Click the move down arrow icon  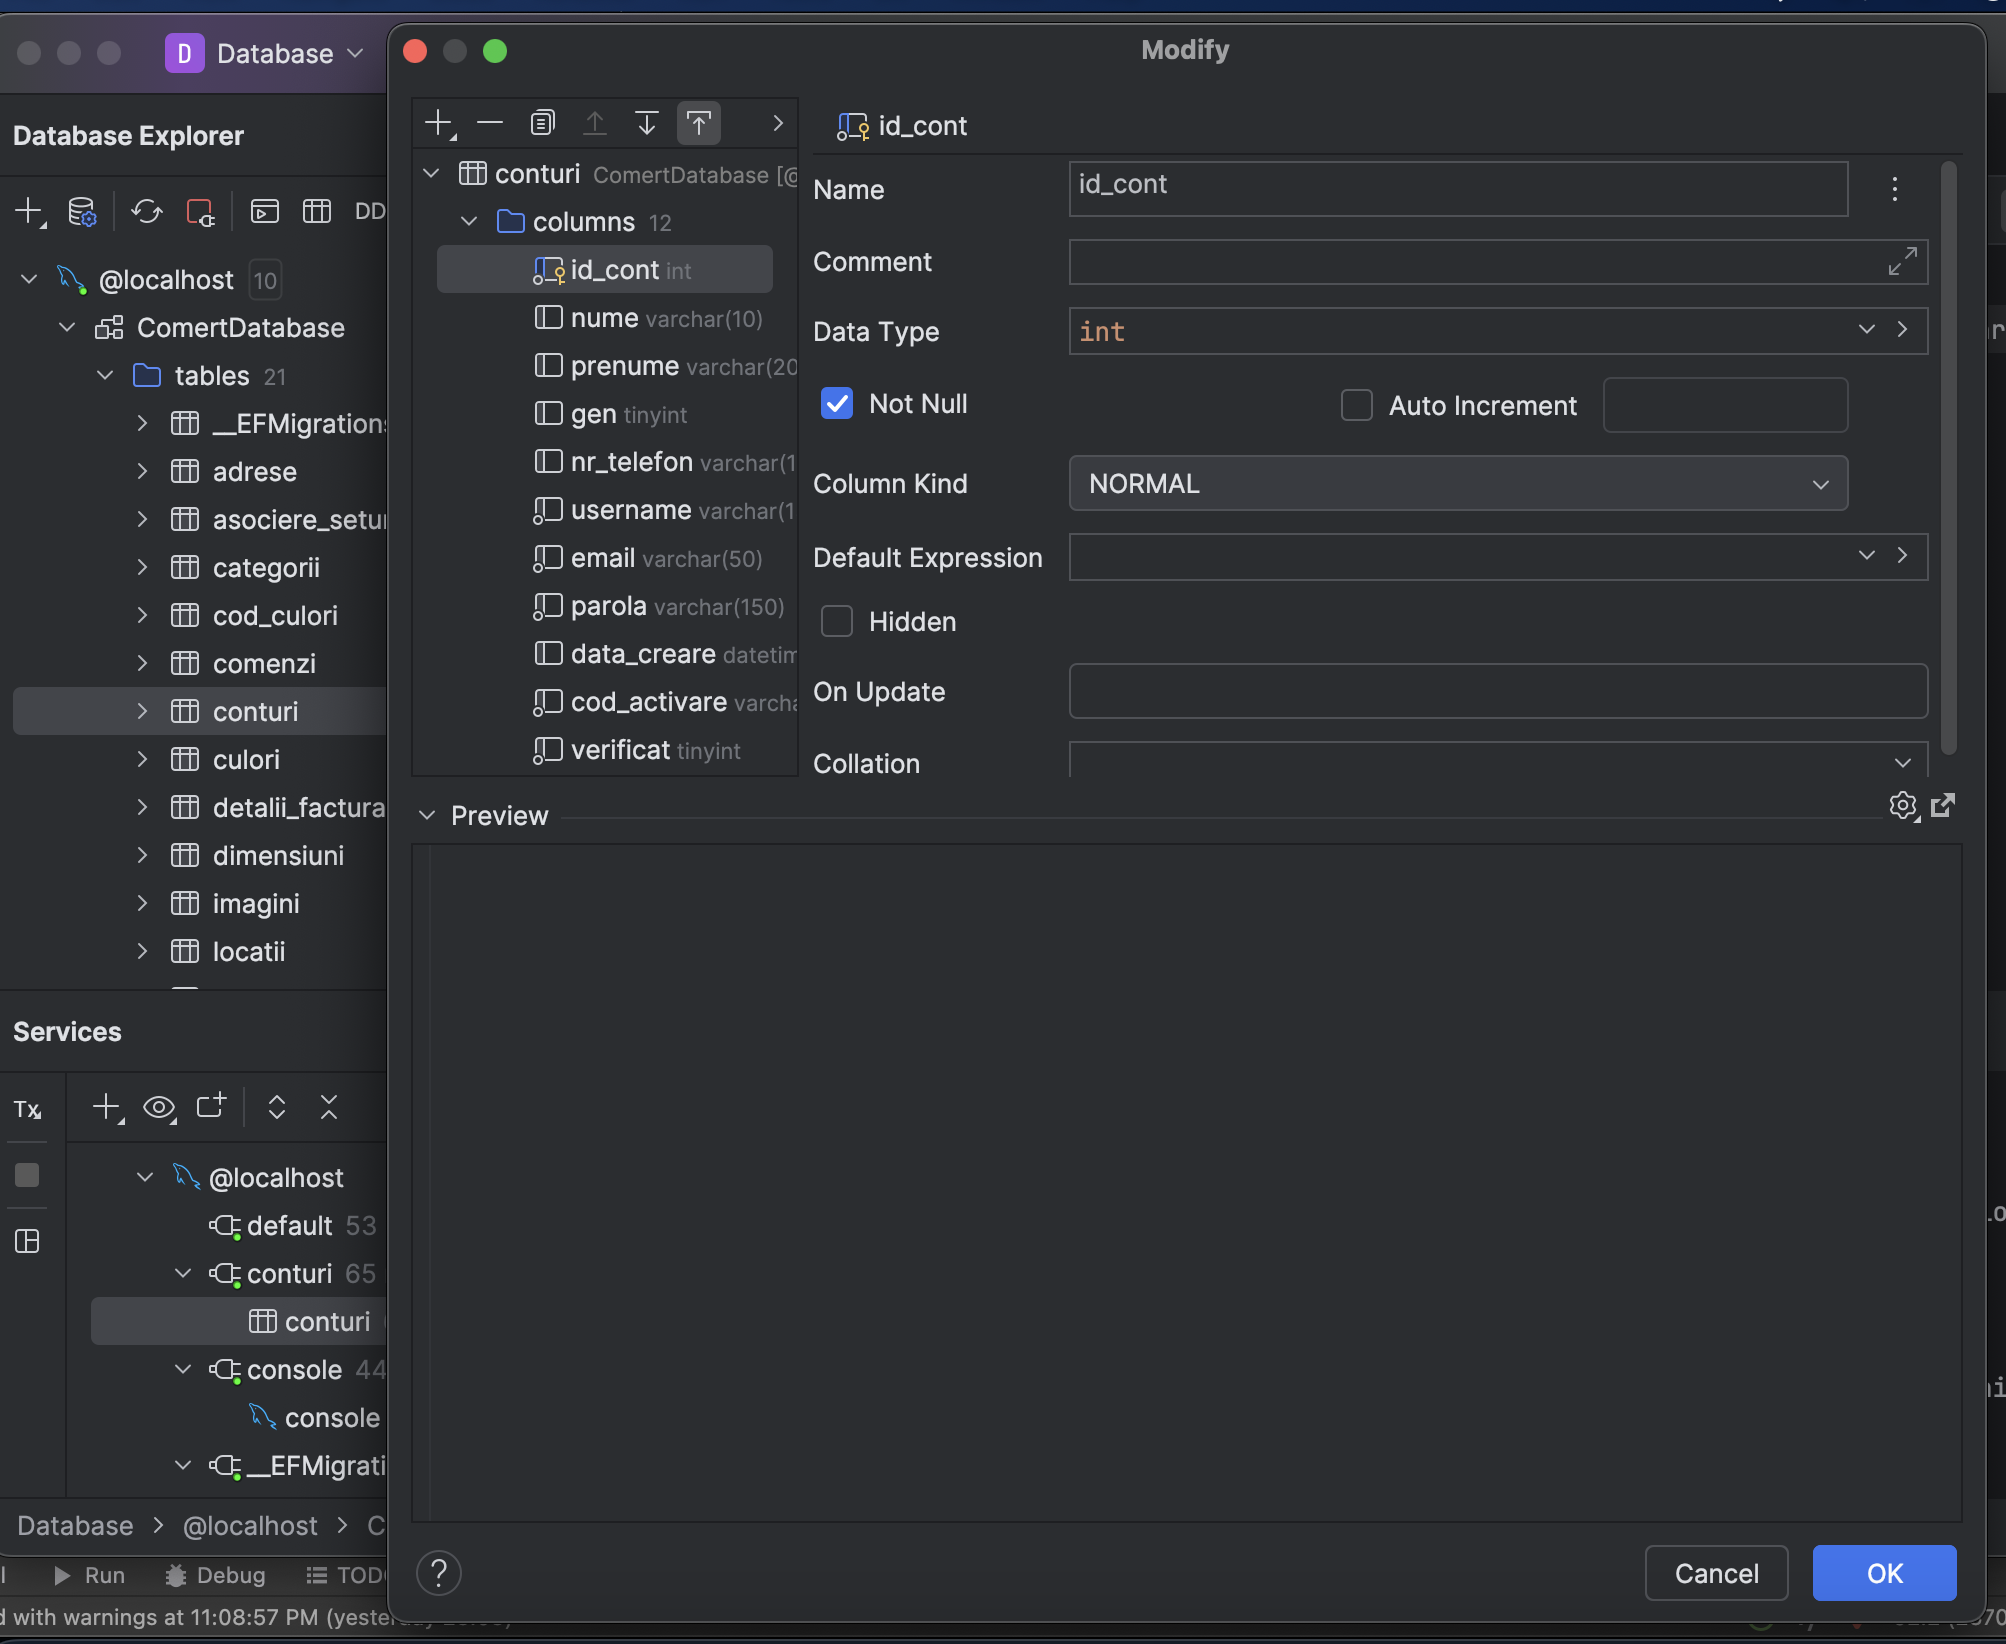pos(646,123)
